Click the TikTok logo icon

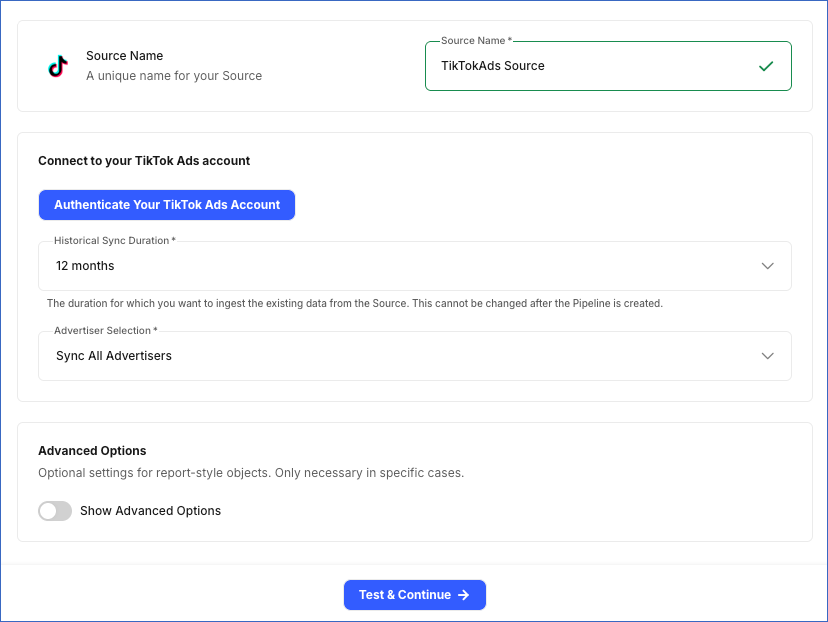point(58,66)
